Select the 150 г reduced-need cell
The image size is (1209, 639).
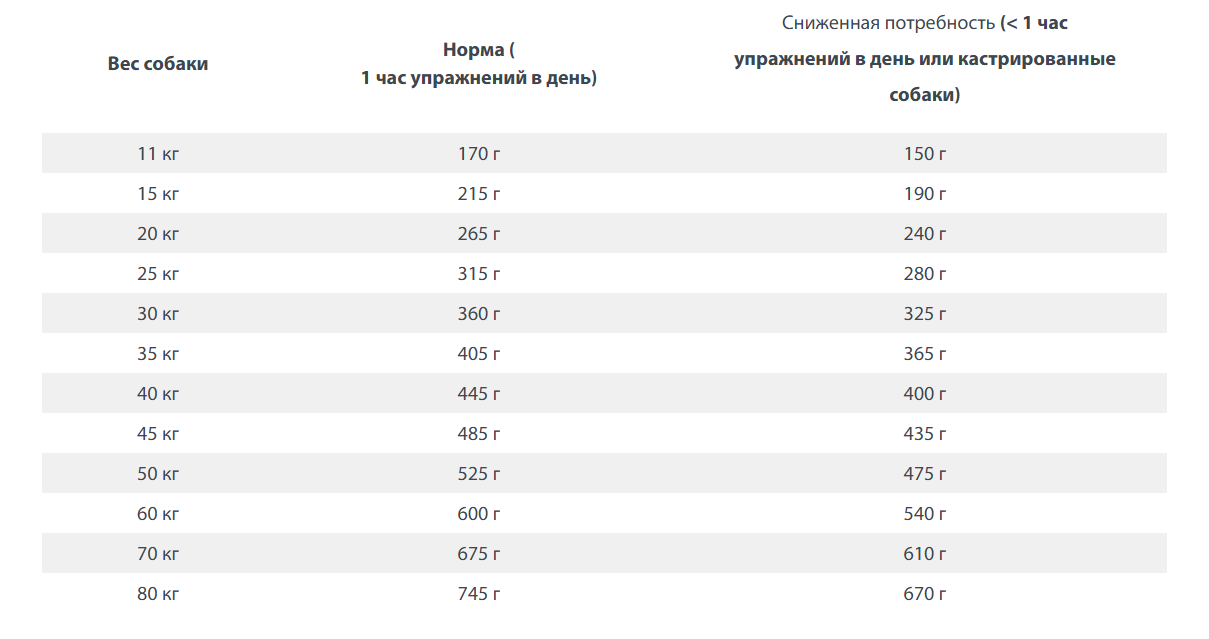[x=924, y=154]
